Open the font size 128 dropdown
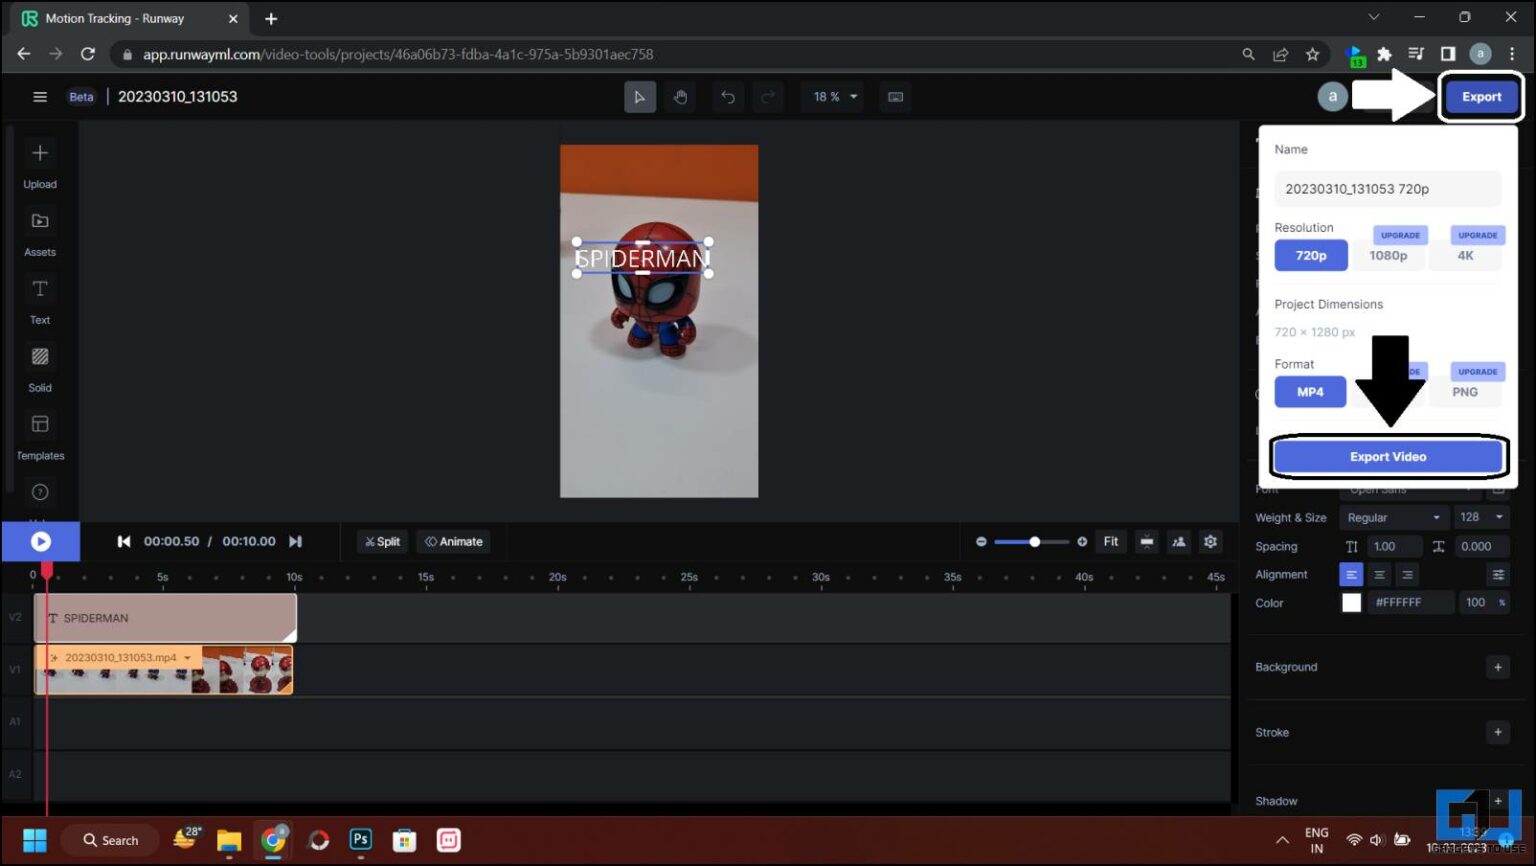 (1480, 517)
